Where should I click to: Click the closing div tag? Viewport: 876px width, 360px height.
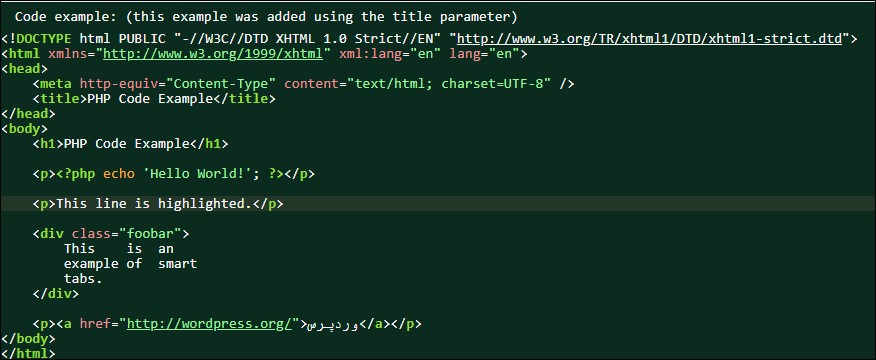[x=56, y=293]
